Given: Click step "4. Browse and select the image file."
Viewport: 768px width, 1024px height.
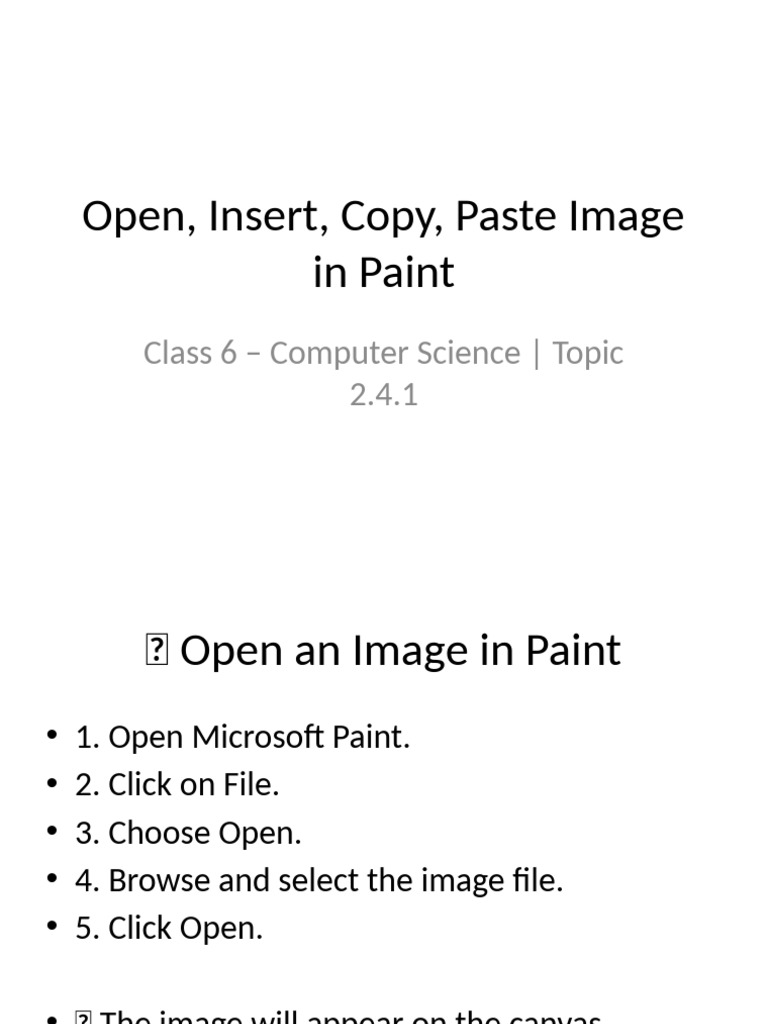Looking at the screenshot, I should (319, 881).
